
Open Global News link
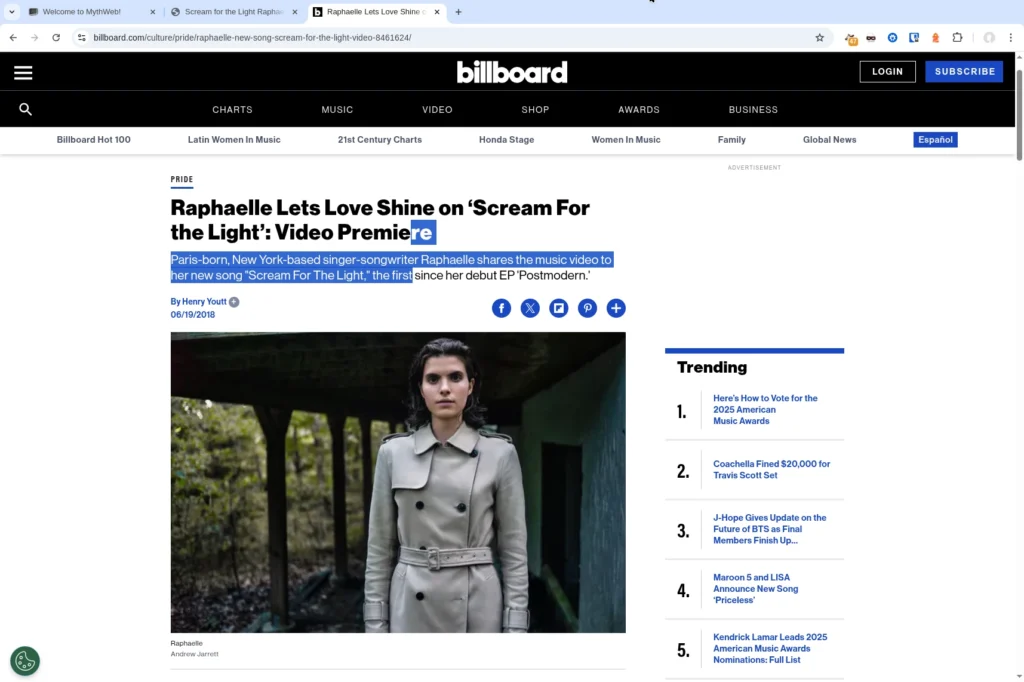click(829, 140)
